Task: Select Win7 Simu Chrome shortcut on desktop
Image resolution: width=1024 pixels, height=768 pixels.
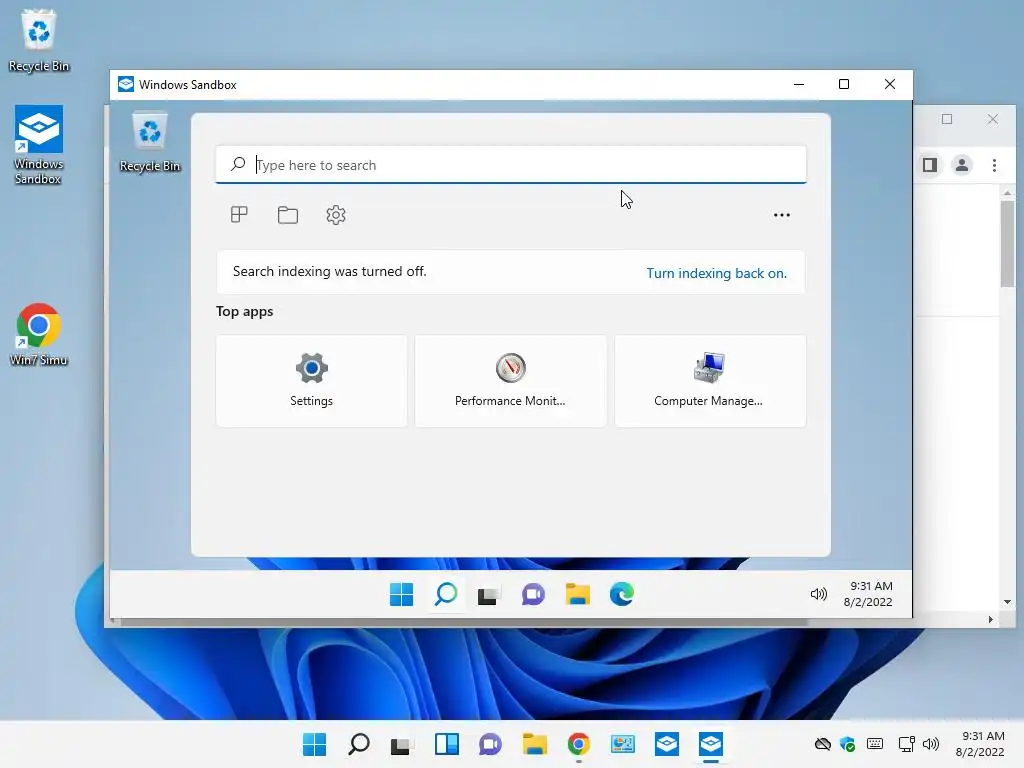Action: click(39, 334)
